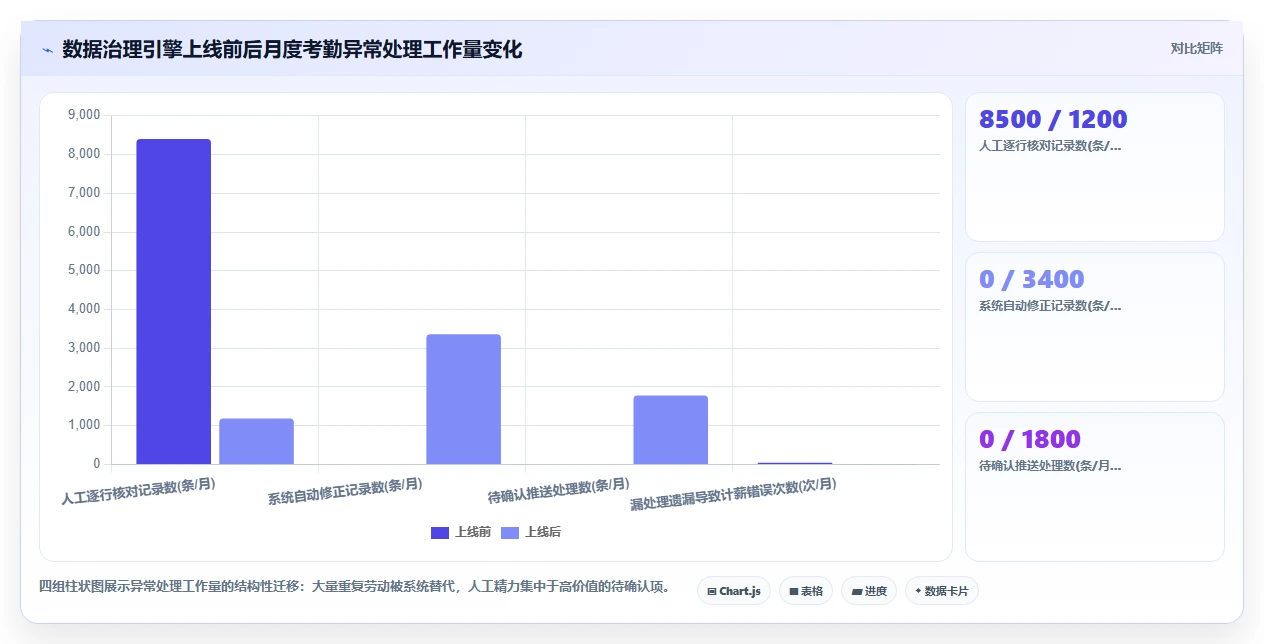Click the 9,000 y-axis value
1264x644 pixels.
click(x=84, y=115)
